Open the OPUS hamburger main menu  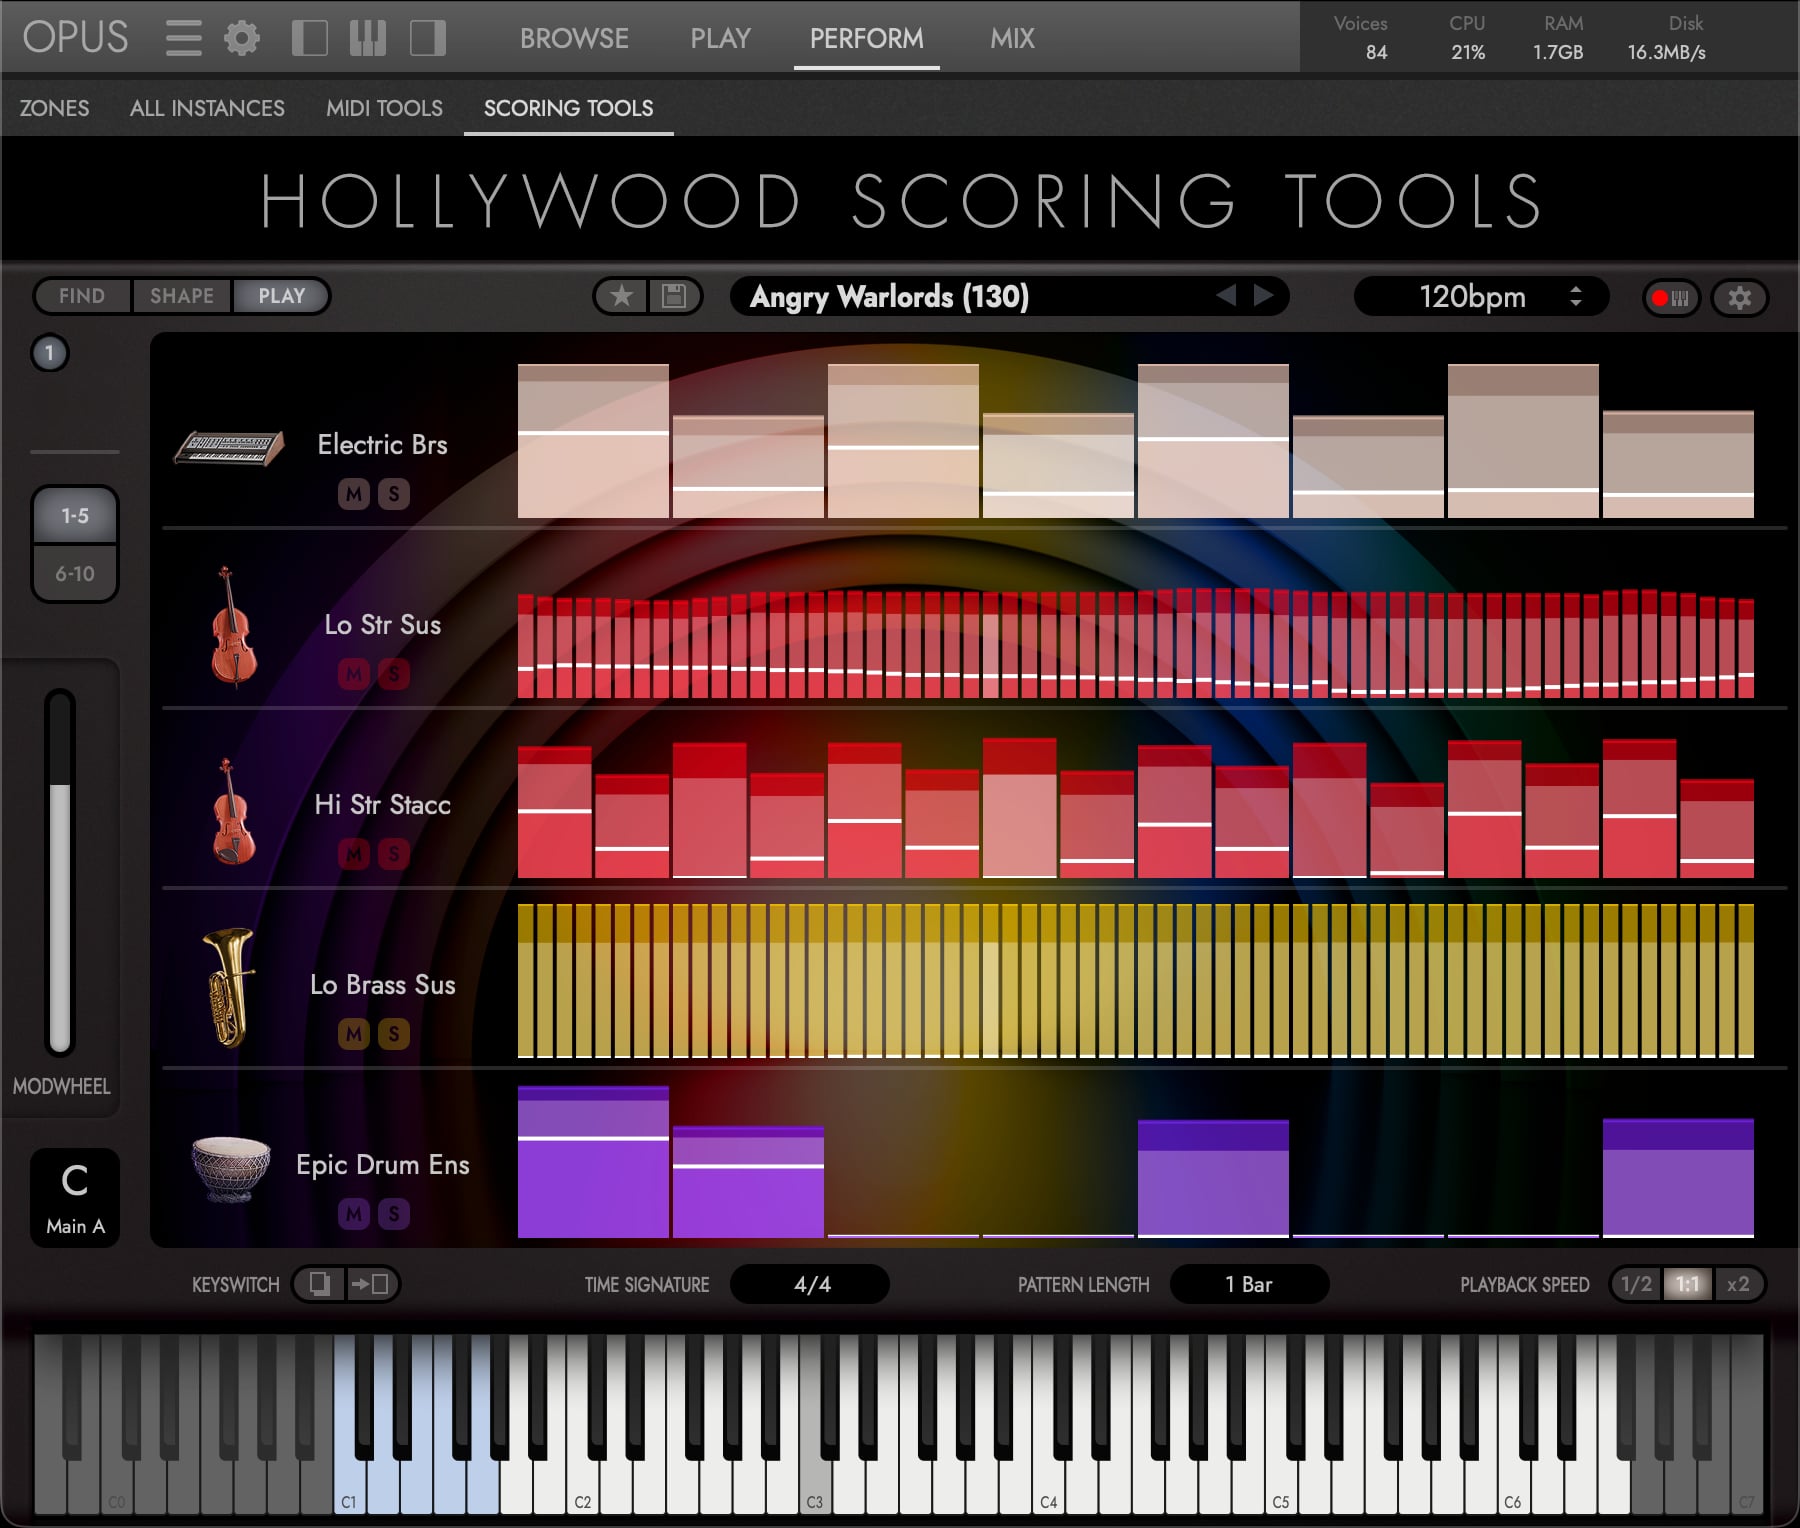pos(184,39)
